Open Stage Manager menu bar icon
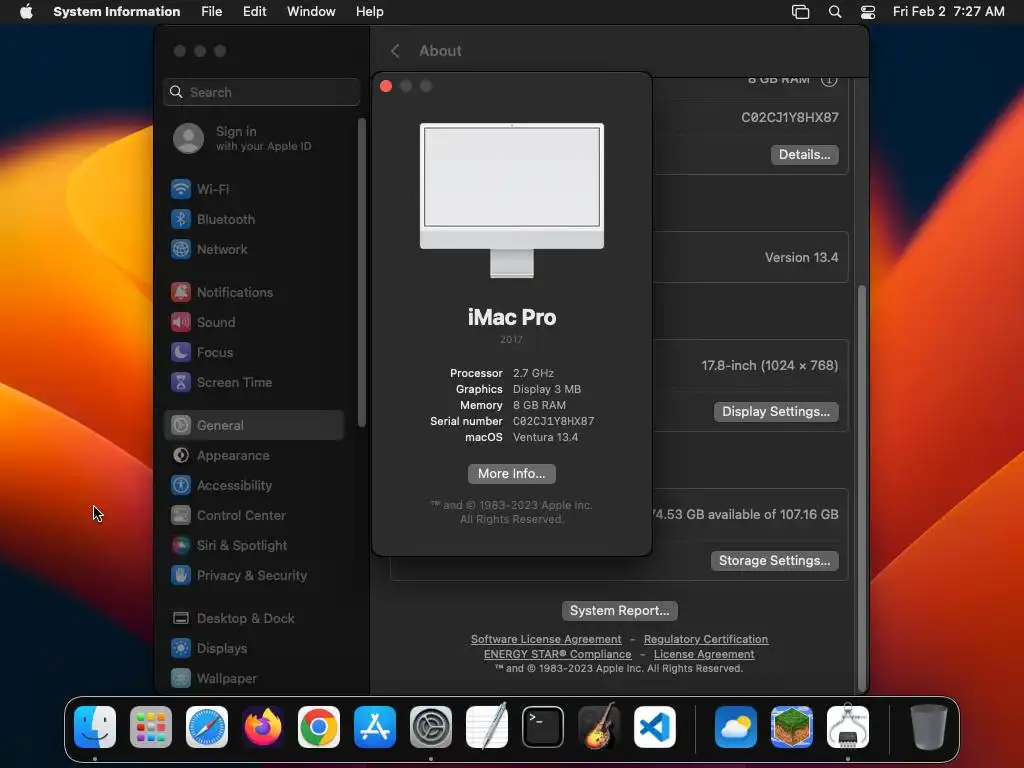This screenshot has width=1024, height=768. [801, 12]
